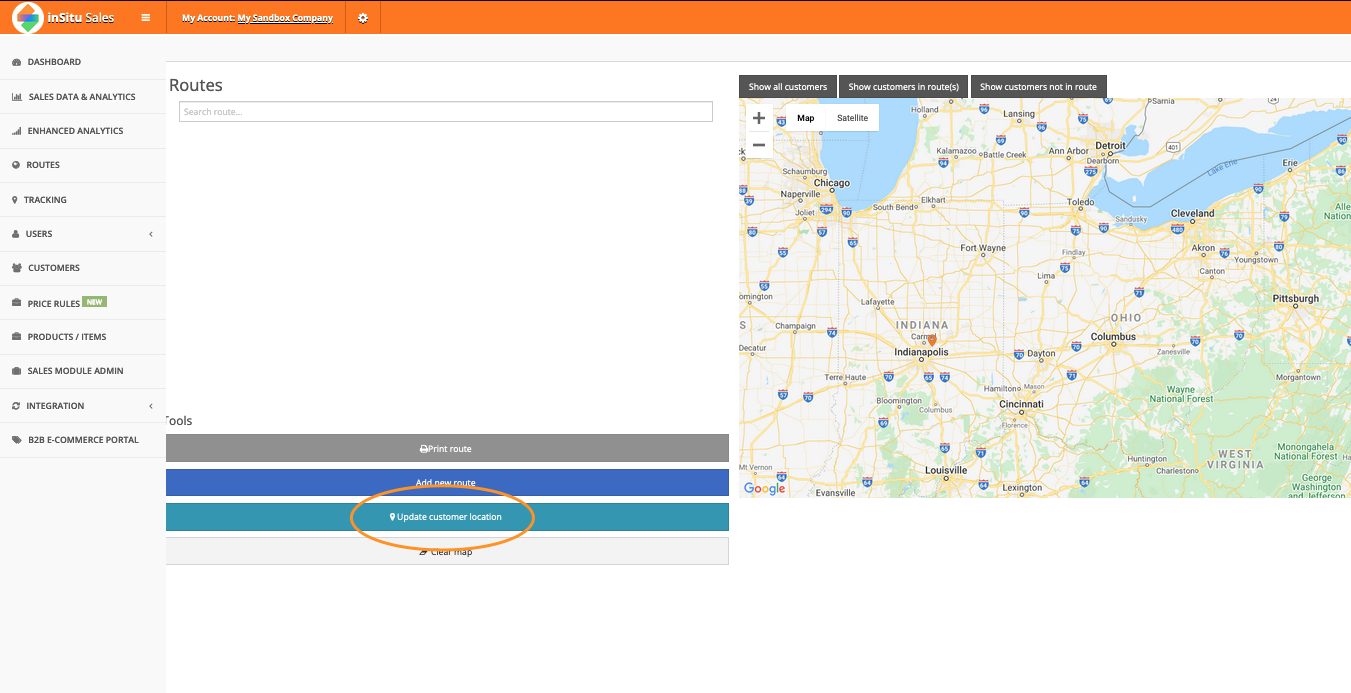Open Dashboard from the sidebar
1351x693 pixels.
point(54,62)
